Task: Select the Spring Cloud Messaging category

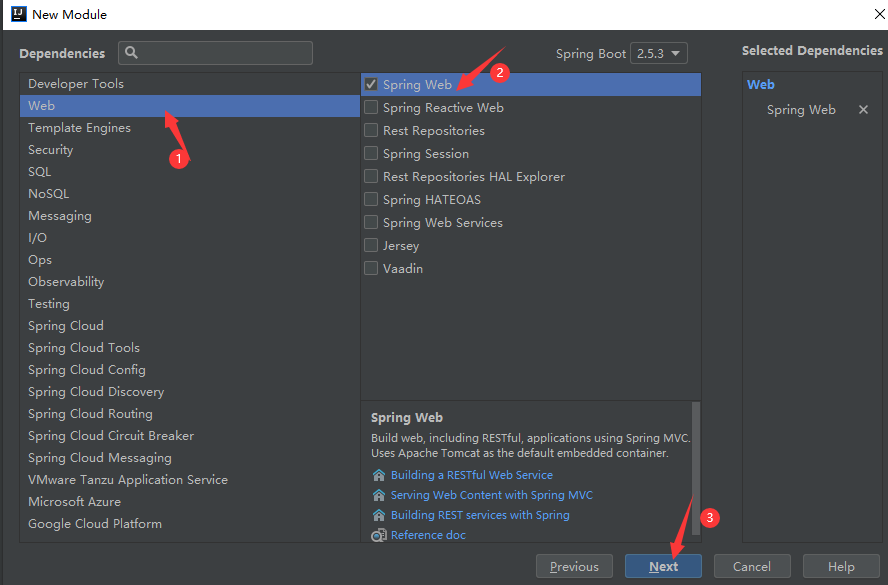Action: pos(190,458)
